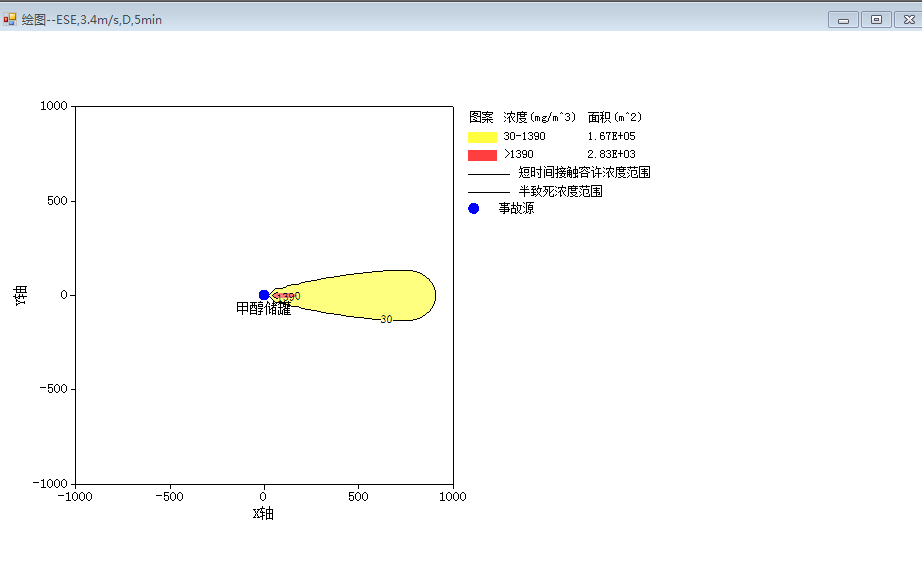Click the X轴 axis title
Image resolution: width=922 pixels, height=573 pixels.
coord(263,514)
